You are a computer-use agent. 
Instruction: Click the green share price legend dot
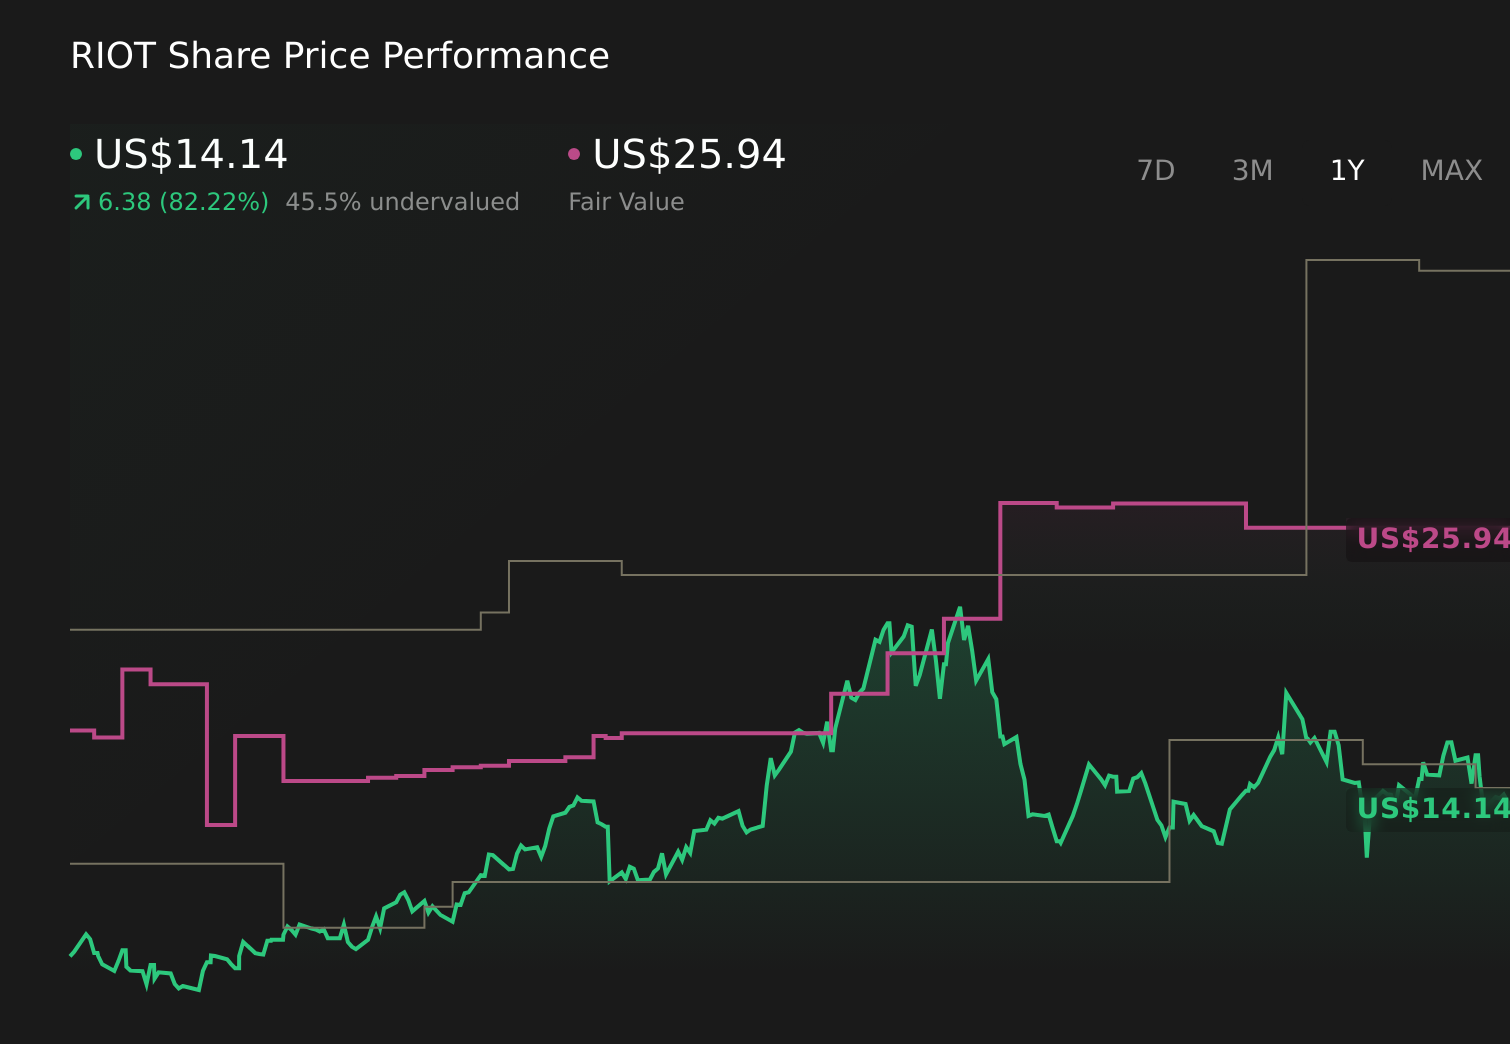coord(76,153)
